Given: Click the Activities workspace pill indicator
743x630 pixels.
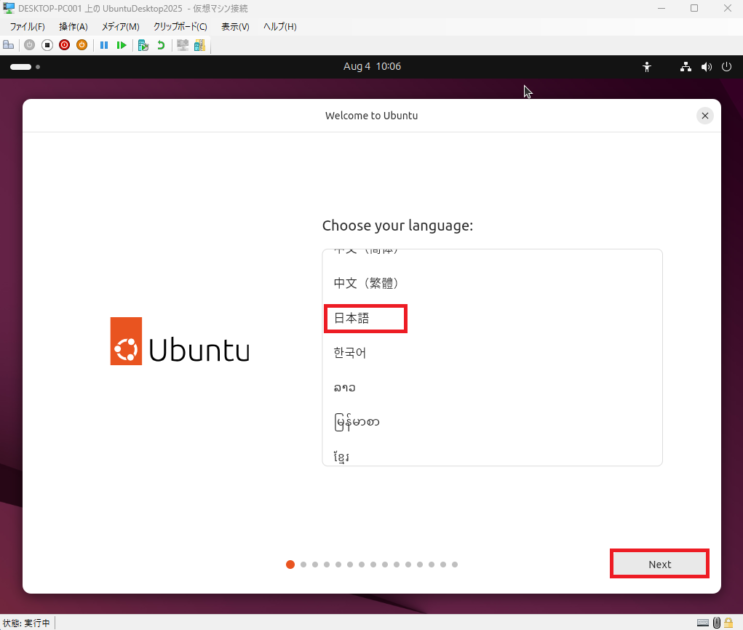Looking at the screenshot, I should [x=21, y=67].
